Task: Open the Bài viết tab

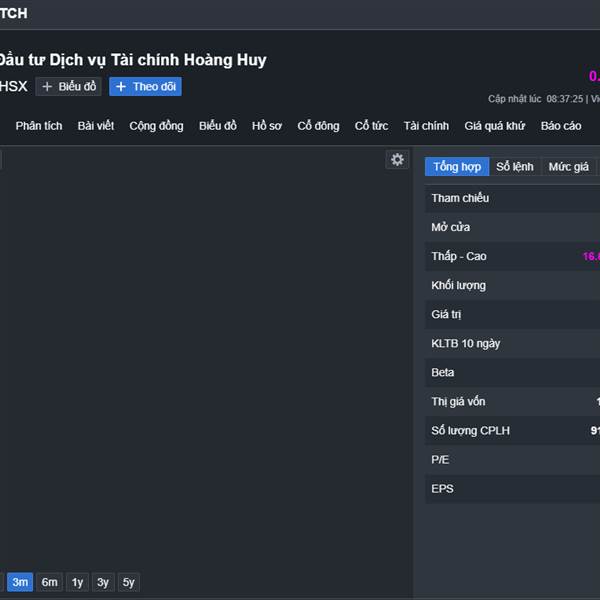Action: [96, 126]
